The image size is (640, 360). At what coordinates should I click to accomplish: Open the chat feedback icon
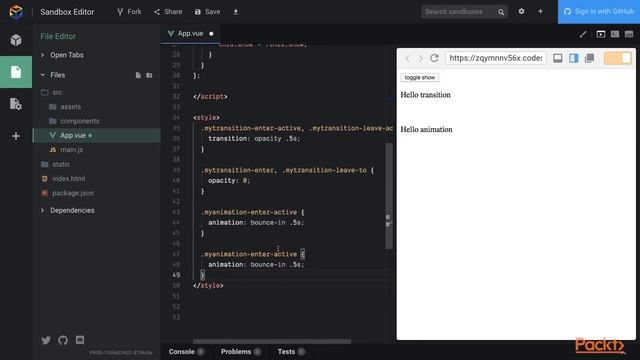point(80,340)
